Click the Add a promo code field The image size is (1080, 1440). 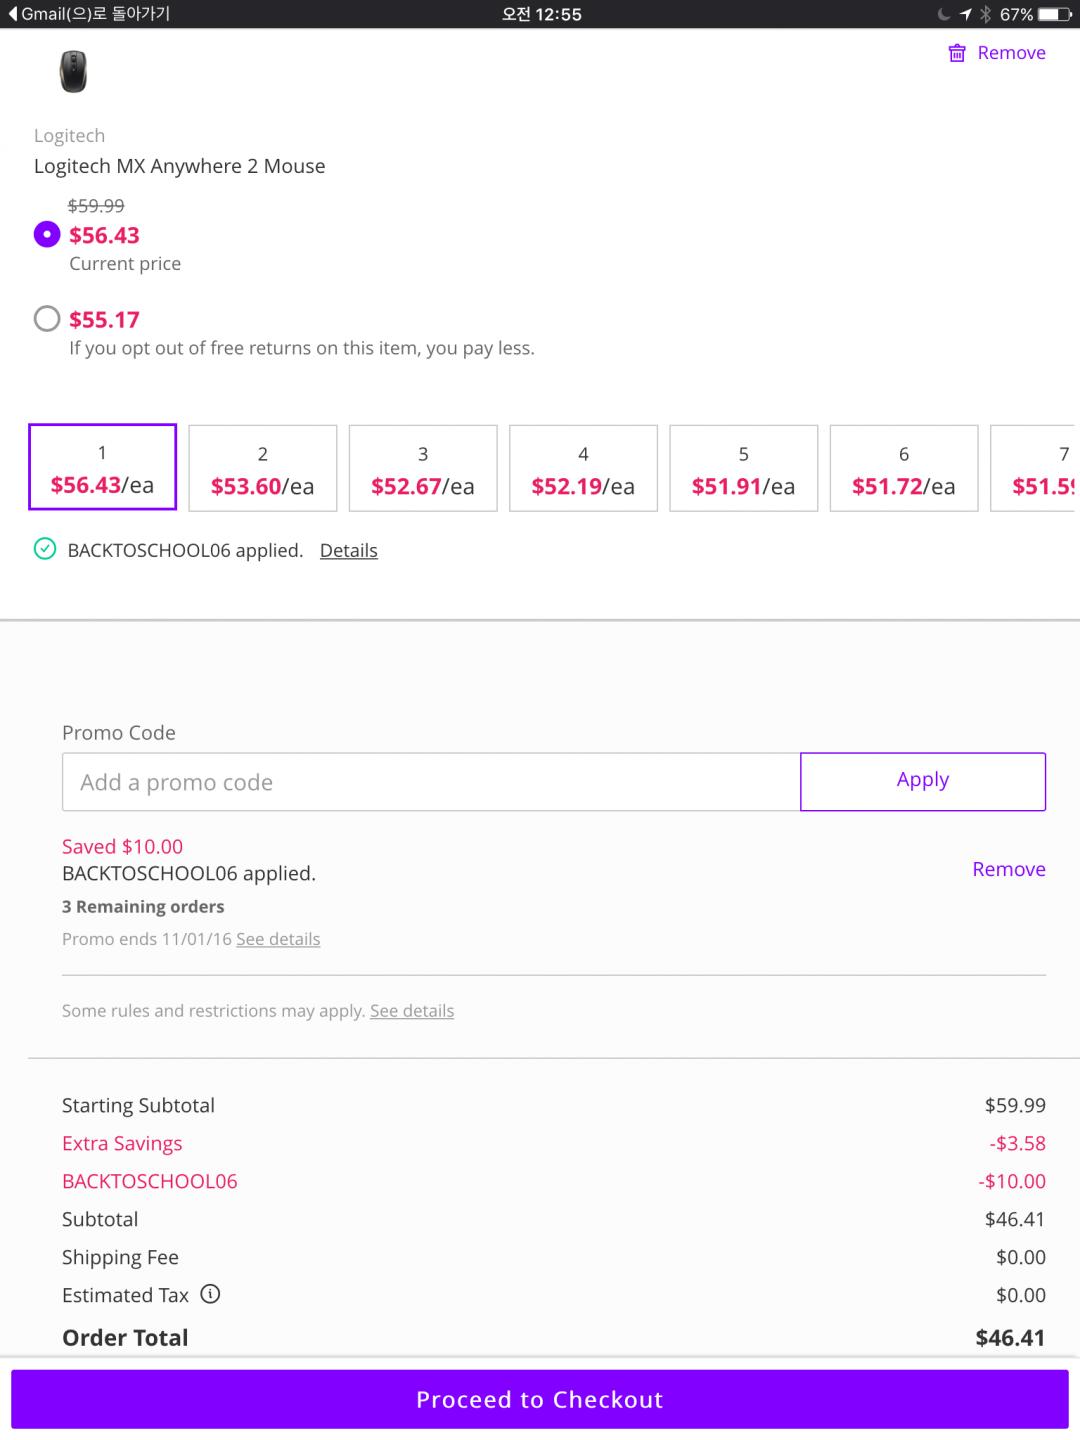click(431, 782)
